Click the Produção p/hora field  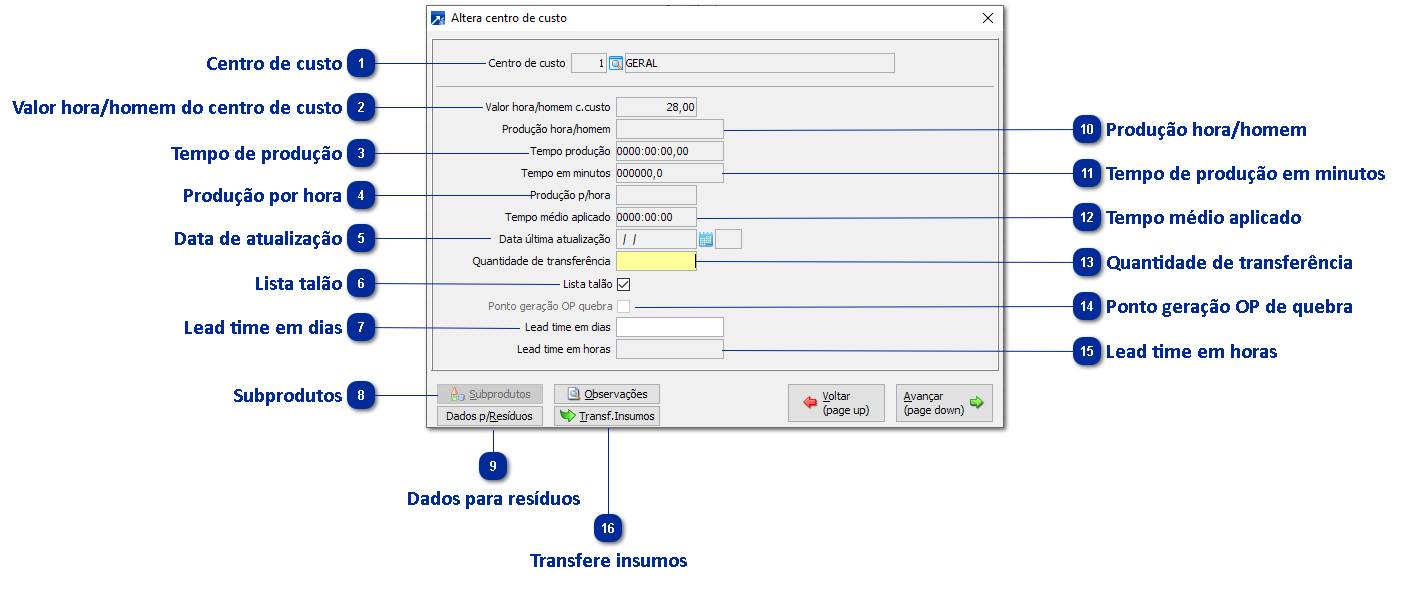click(x=656, y=195)
